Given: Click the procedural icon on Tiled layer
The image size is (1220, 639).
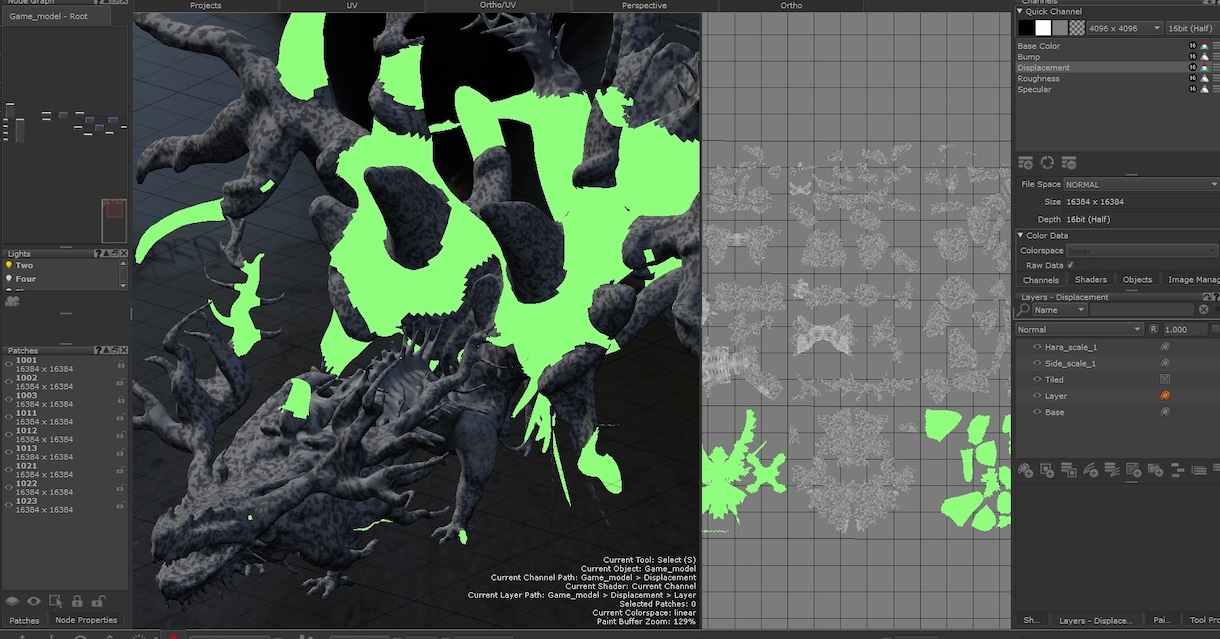Looking at the screenshot, I should coord(1165,379).
